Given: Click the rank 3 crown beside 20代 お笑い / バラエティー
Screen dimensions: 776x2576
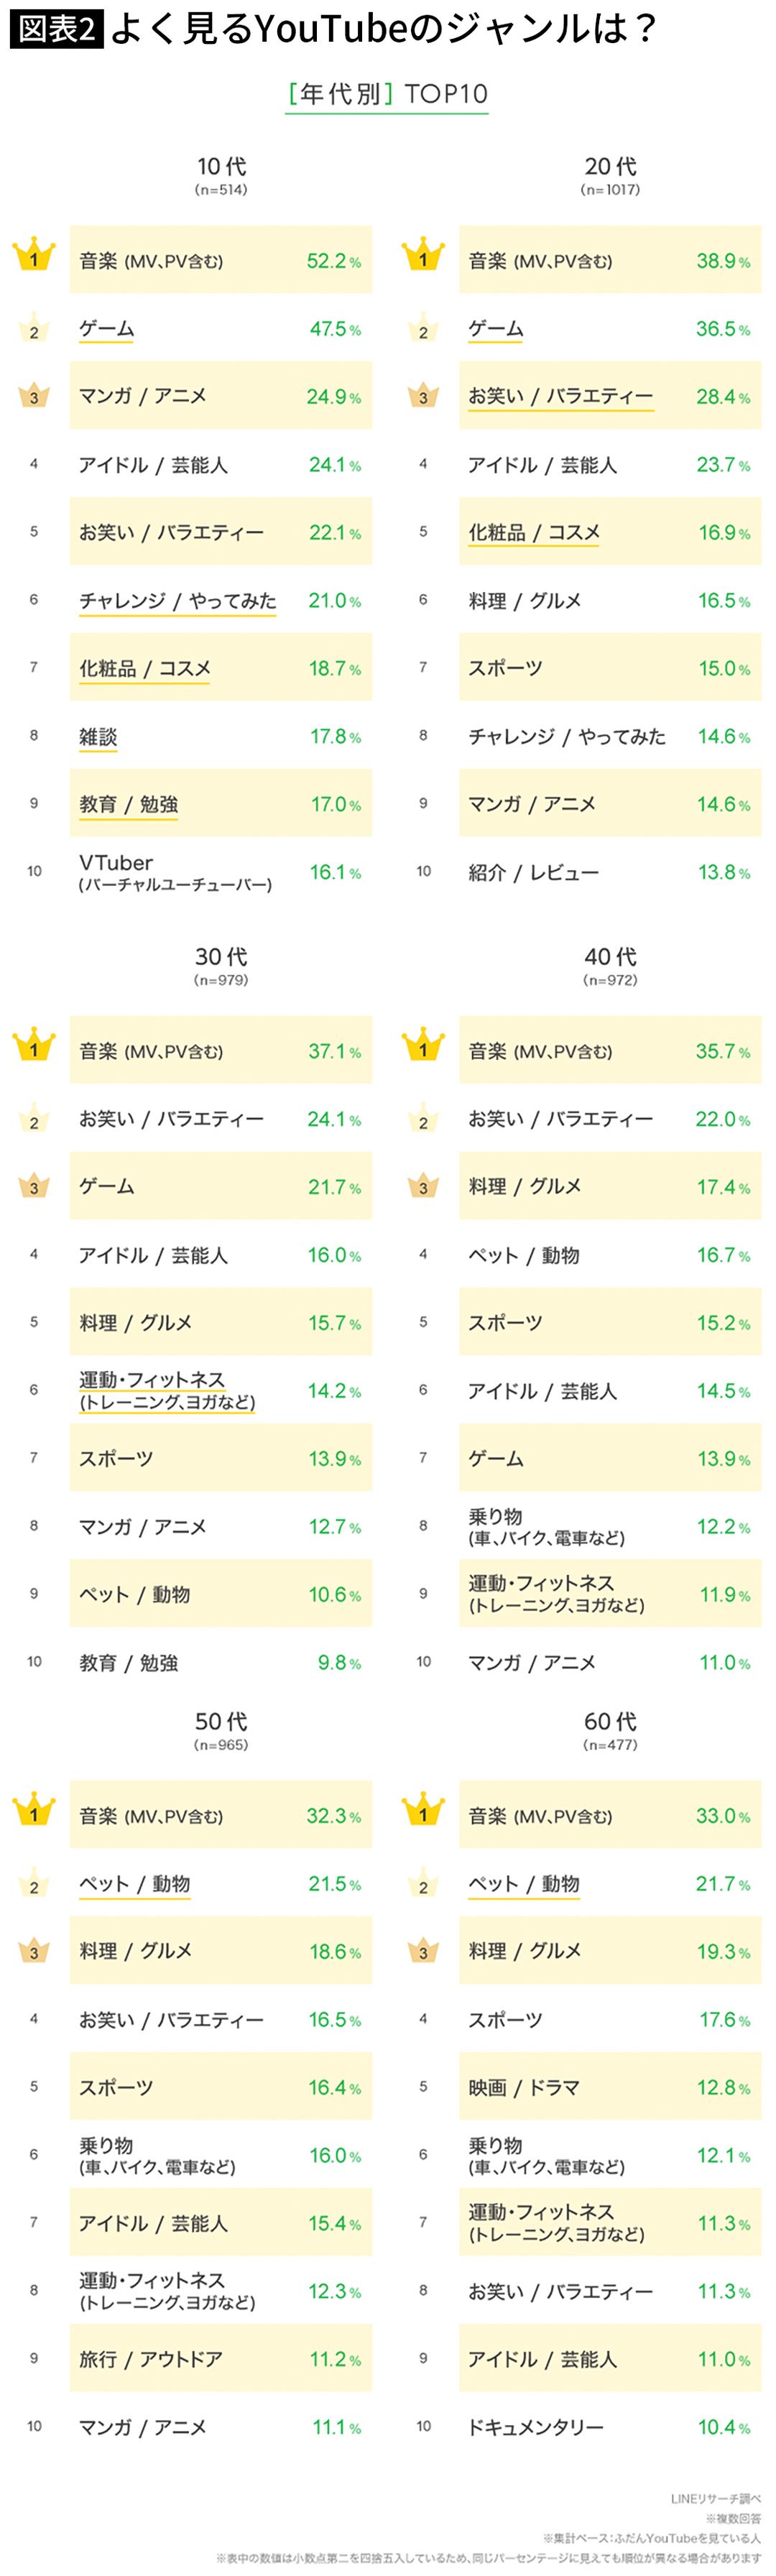Looking at the screenshot, I should [x=423, y=396].
